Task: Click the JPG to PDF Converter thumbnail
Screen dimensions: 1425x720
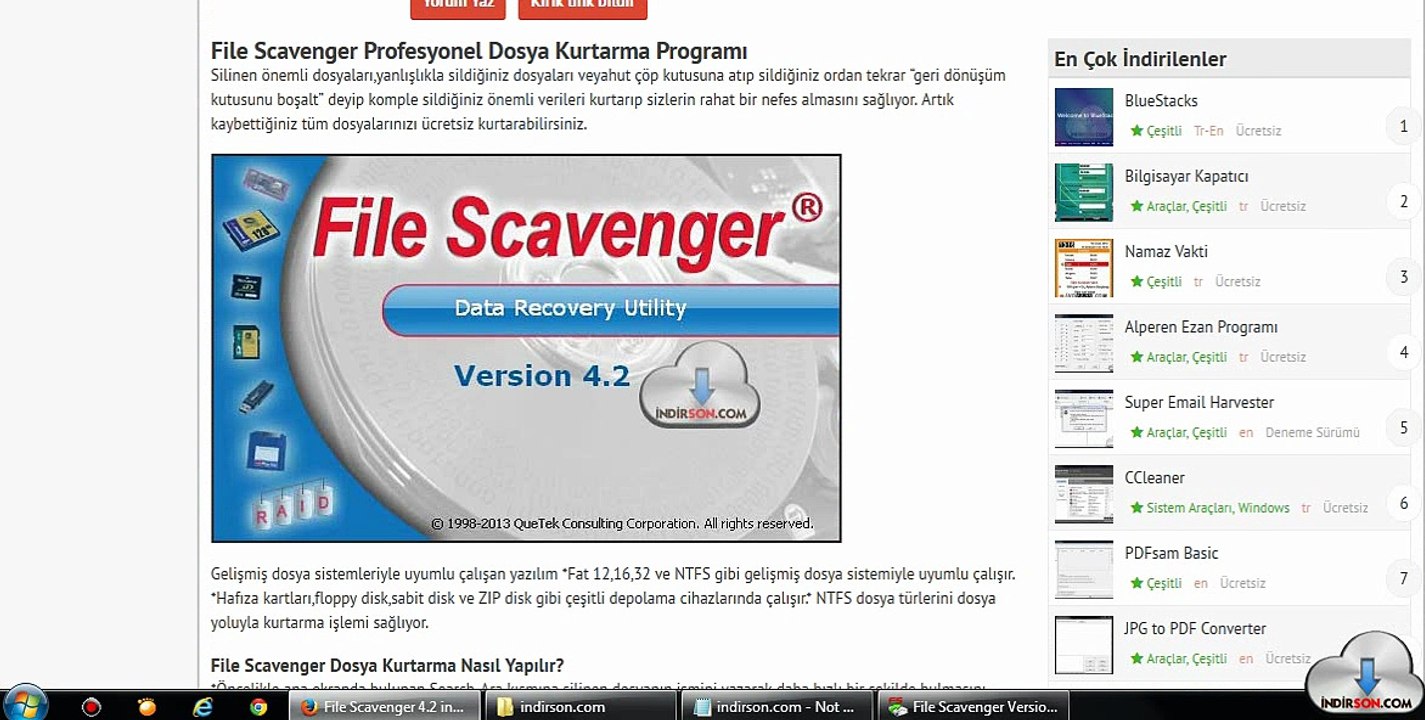Action: tap(1084, 645)
